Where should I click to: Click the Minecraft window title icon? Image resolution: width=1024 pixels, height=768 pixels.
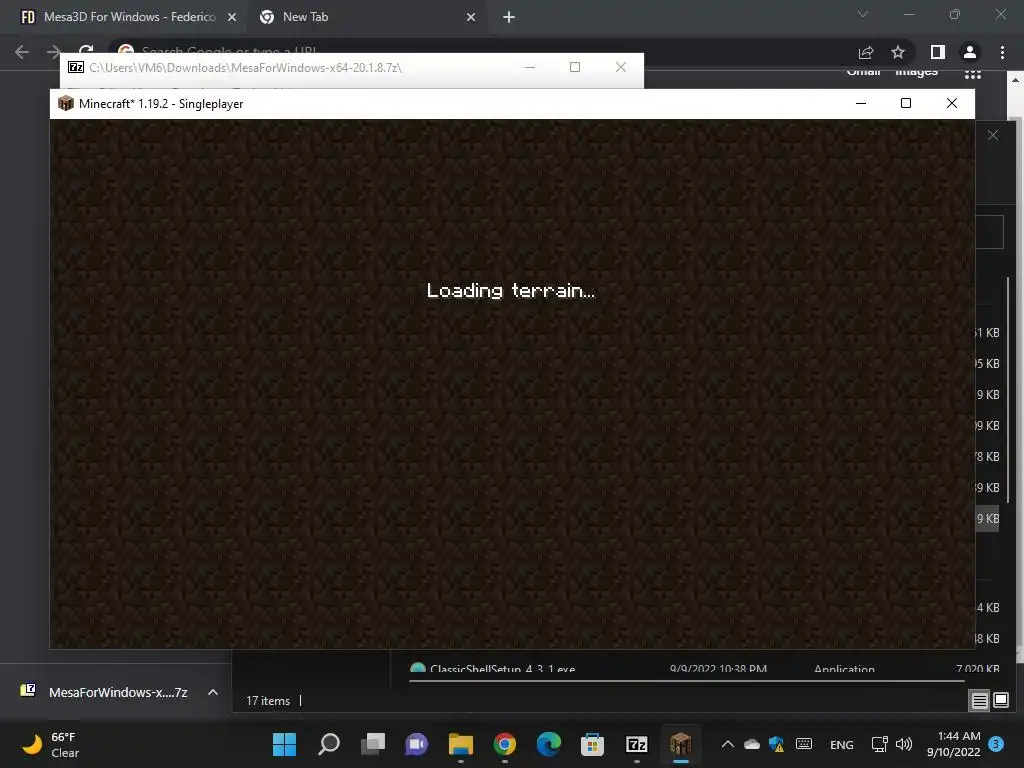(66, 103)
